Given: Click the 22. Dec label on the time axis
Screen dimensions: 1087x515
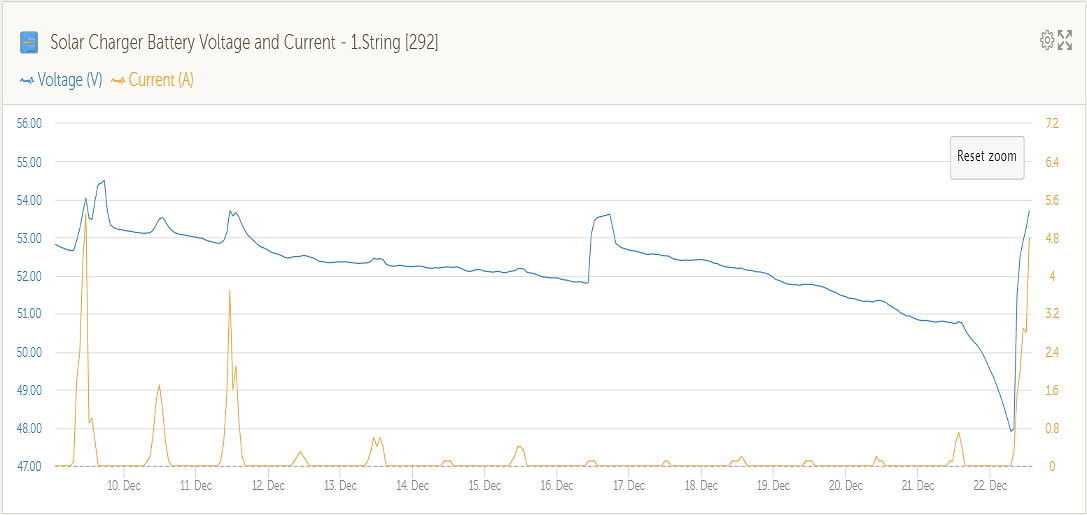Looking at the screenshot, I should coord(990,486).
